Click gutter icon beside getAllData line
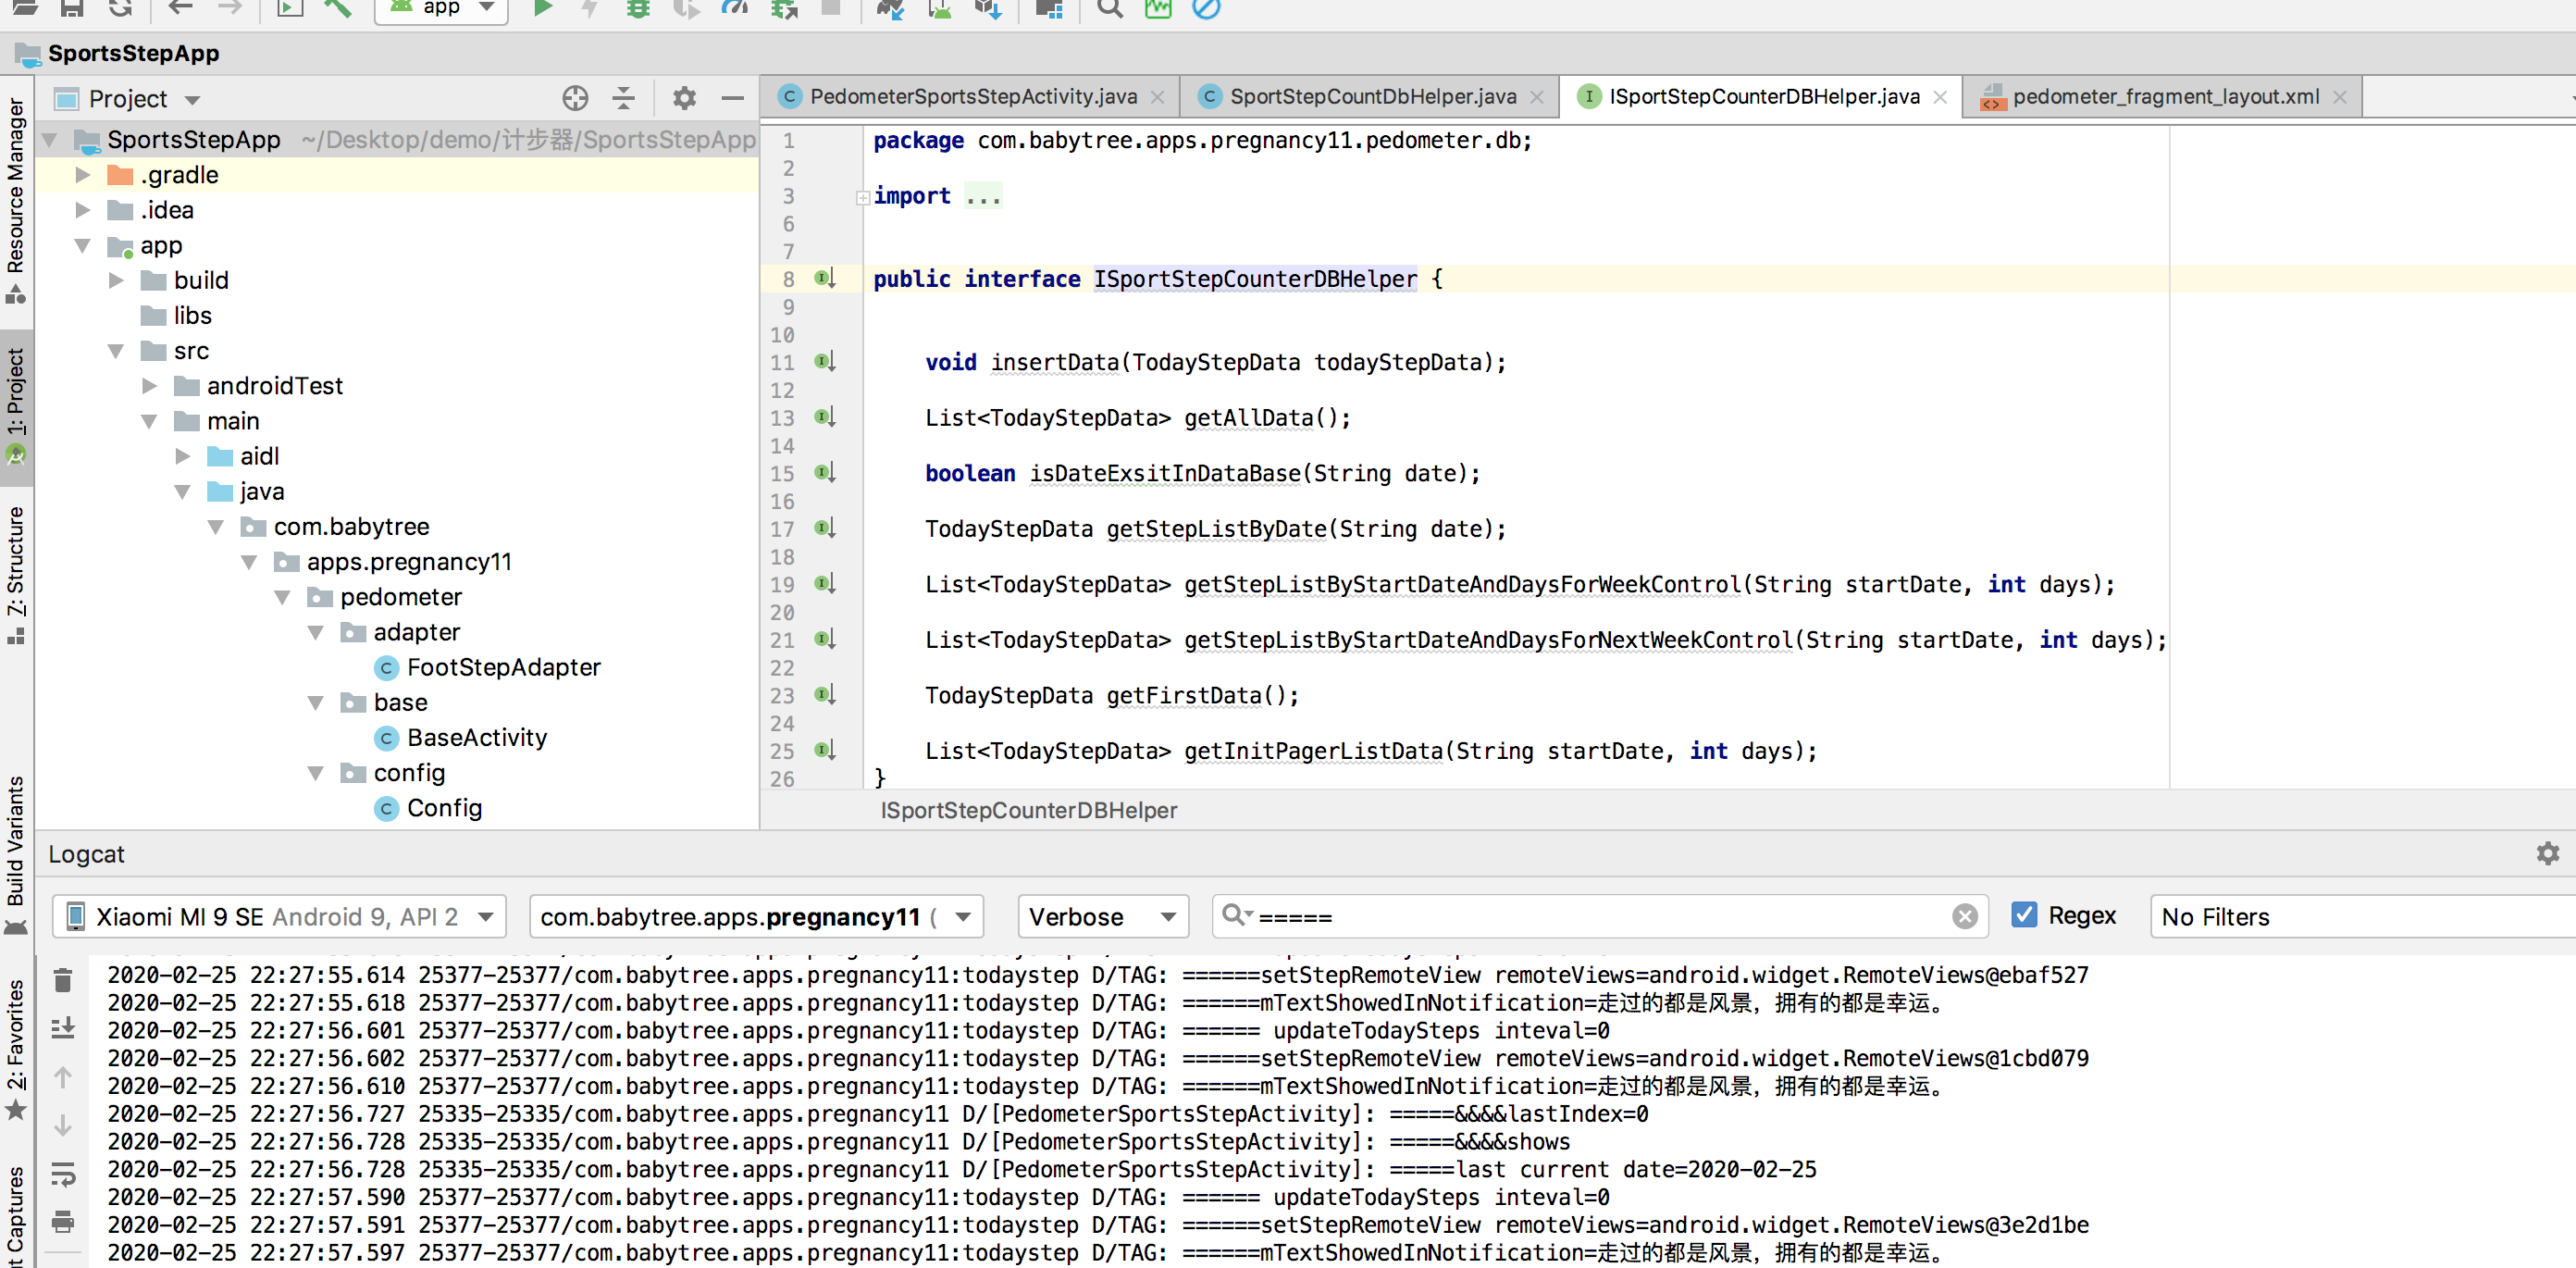 point(824,417)
